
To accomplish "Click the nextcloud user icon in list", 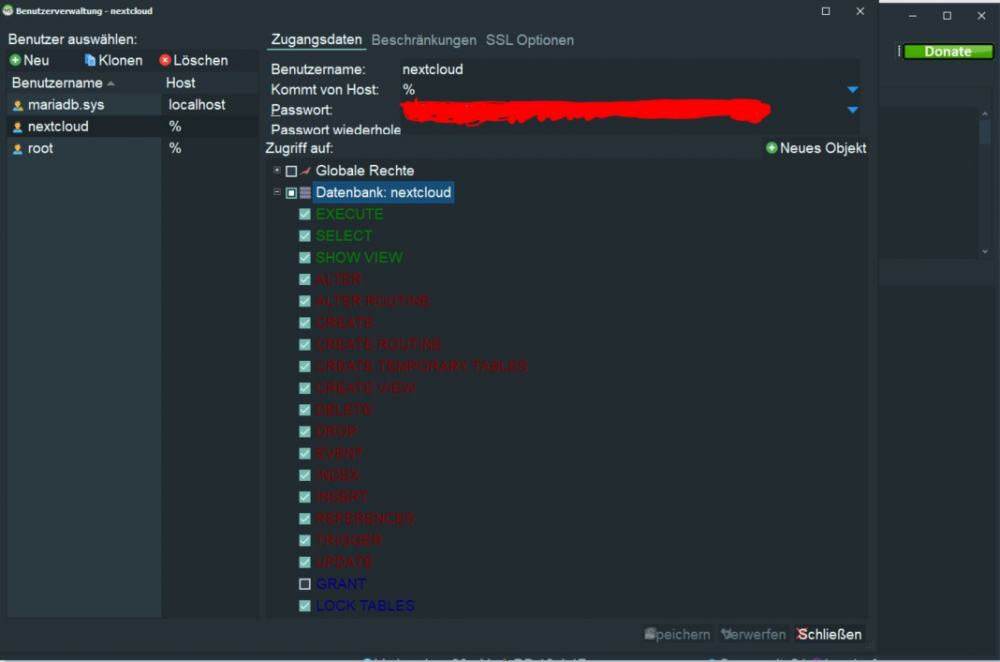I will pos(18,127).
